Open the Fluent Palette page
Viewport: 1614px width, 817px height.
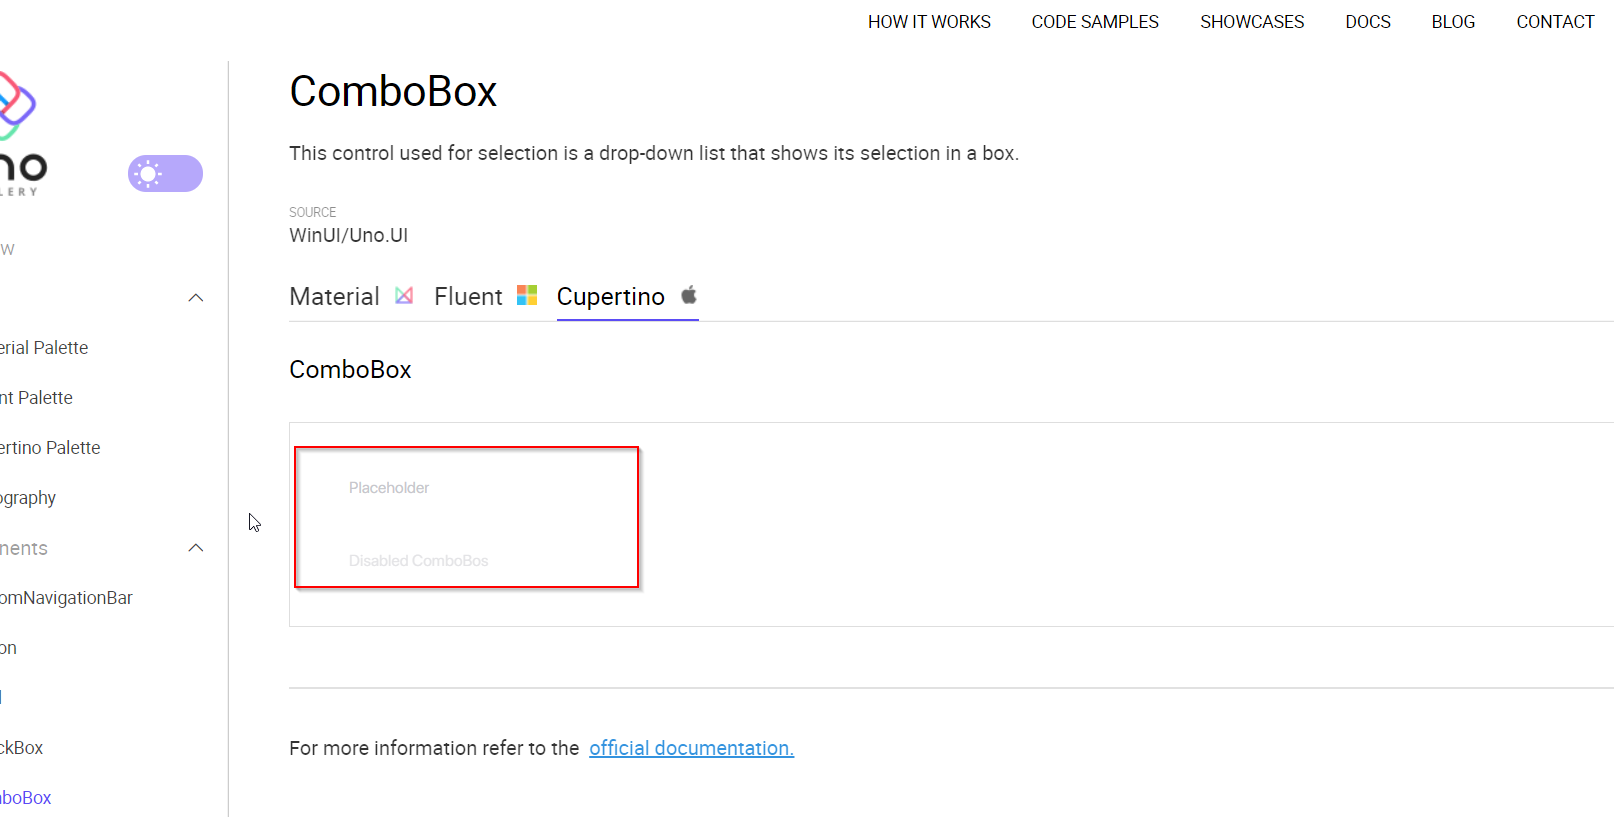[36, 397]
